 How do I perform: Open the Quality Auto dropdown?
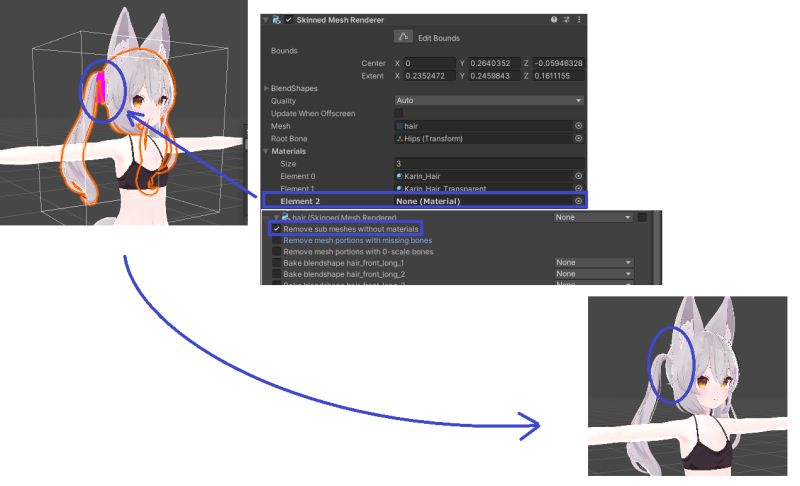click(x=489, y=100)
